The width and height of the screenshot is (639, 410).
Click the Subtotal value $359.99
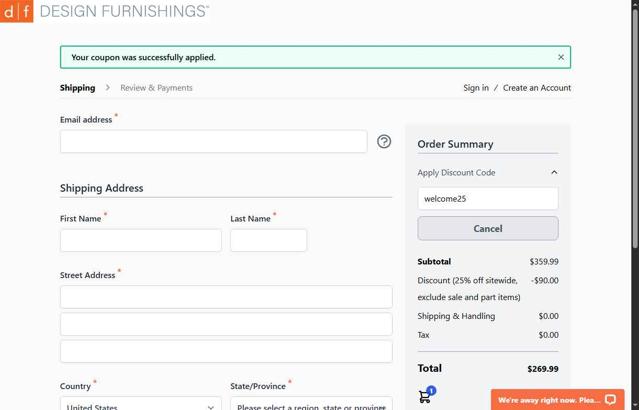544,262
